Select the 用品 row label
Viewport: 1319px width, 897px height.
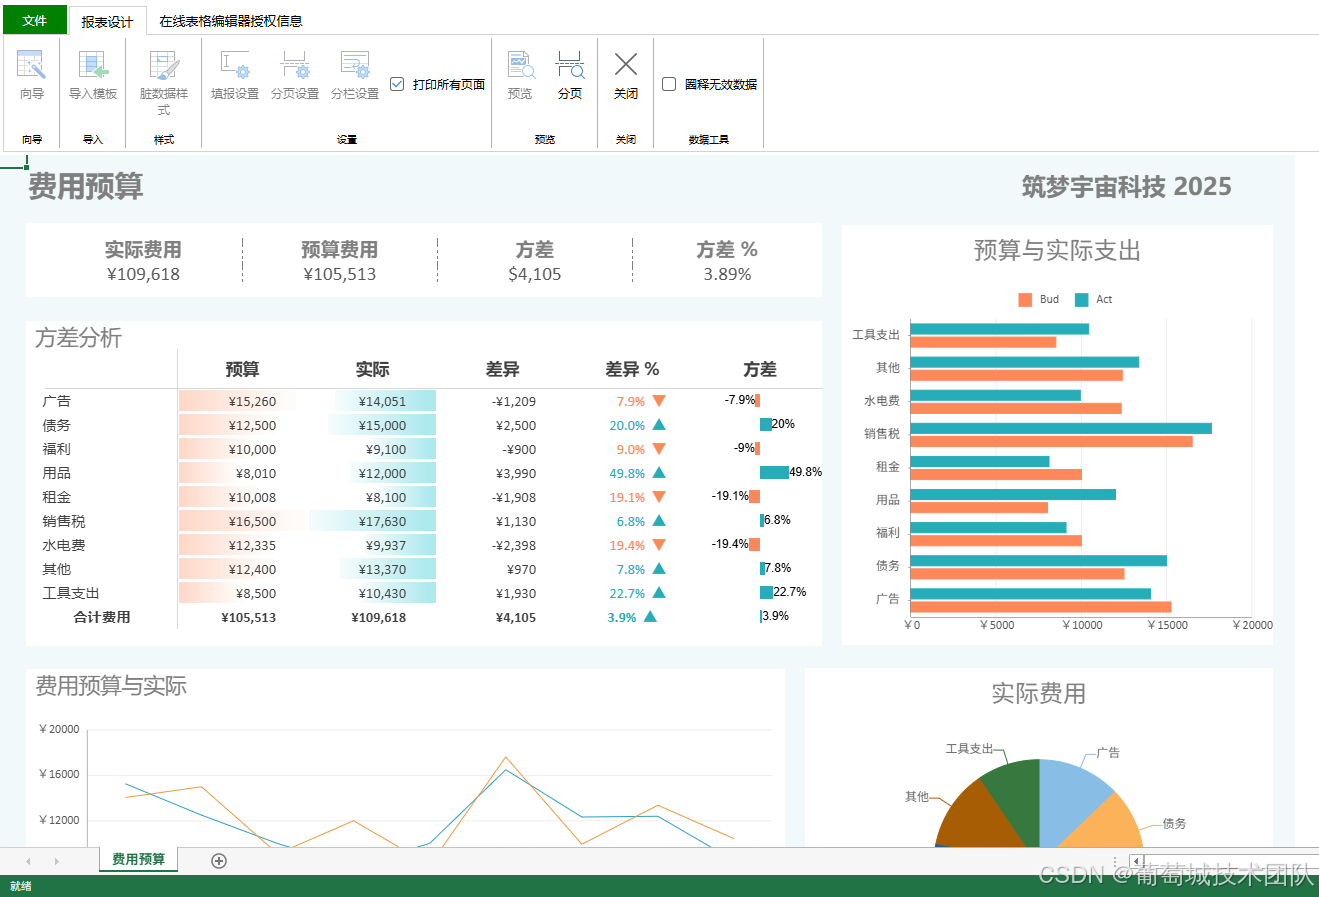point(57,473)
